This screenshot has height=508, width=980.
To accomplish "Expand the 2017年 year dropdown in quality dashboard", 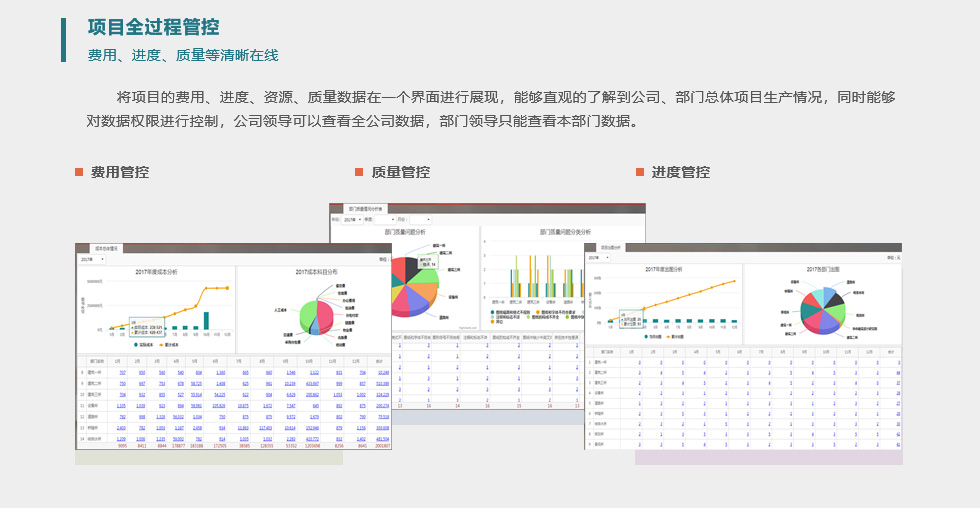I will tap(351, 219).
